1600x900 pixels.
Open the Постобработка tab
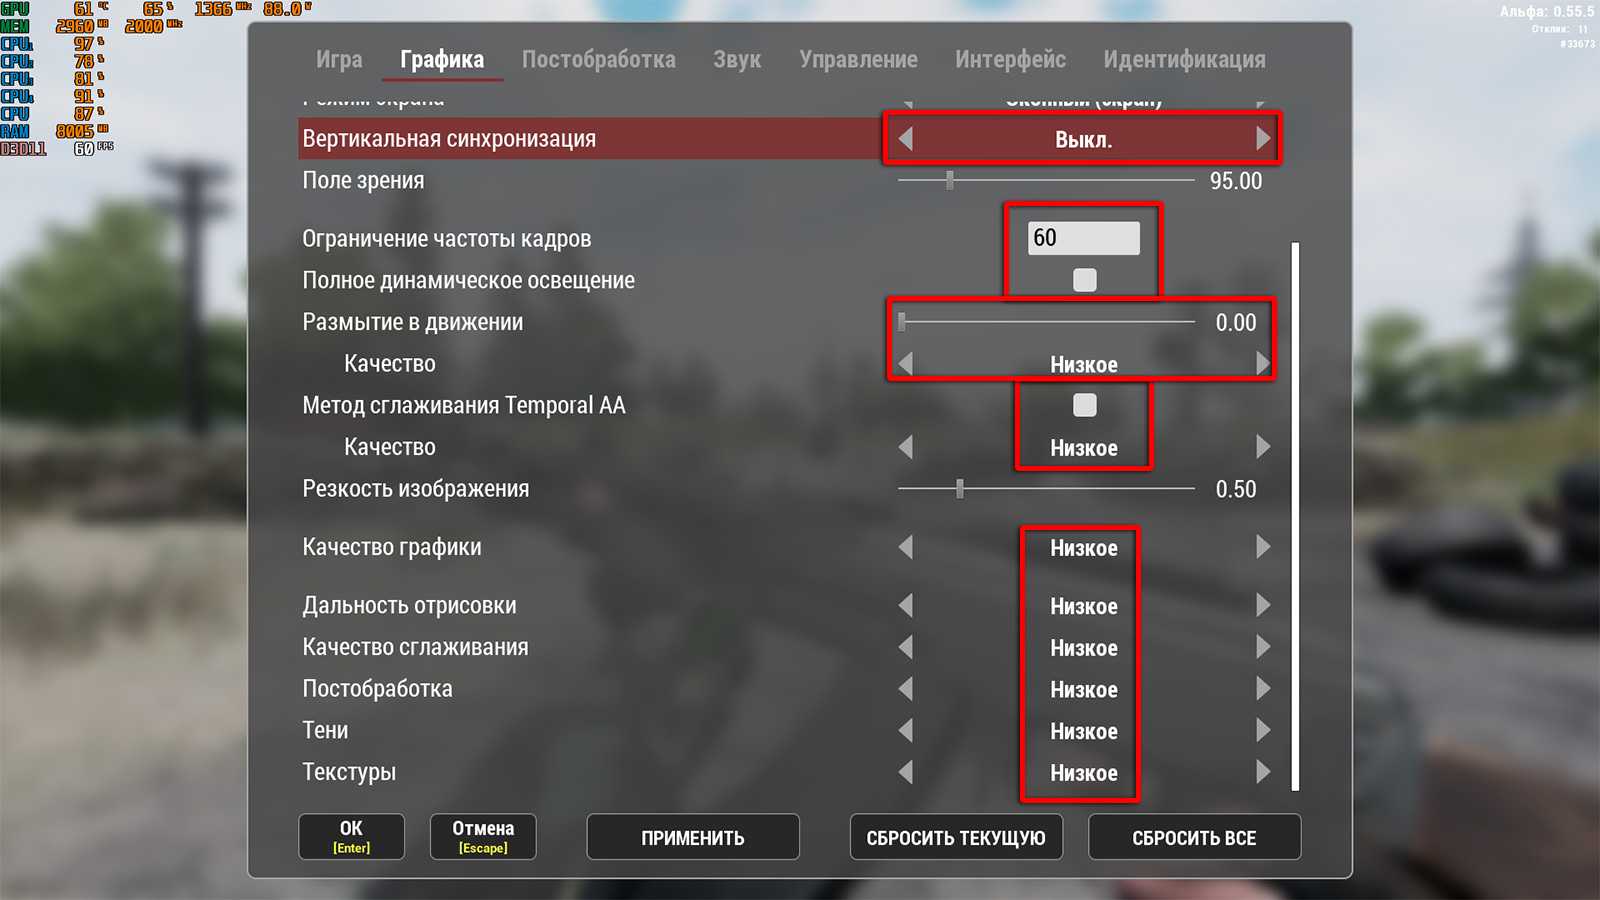pyautogui.click(x=598, y=59)
